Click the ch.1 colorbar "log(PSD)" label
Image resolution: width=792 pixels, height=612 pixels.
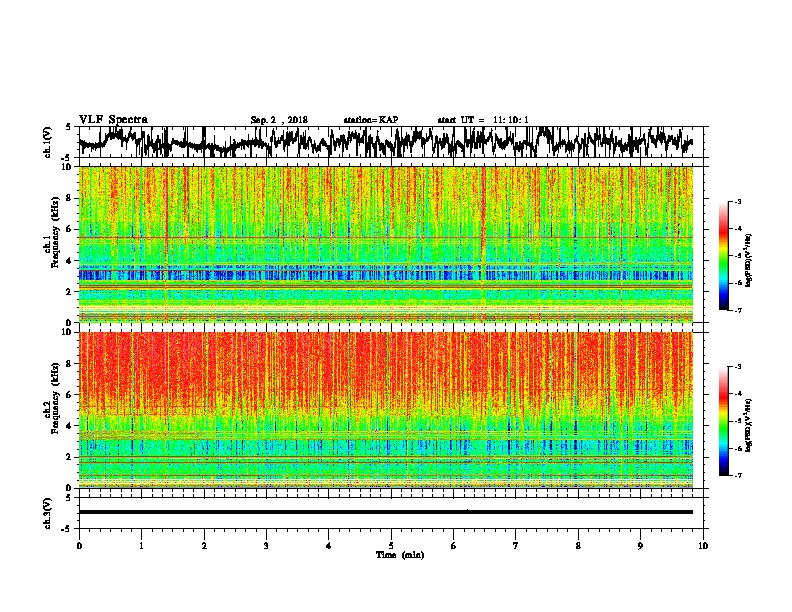749,260
